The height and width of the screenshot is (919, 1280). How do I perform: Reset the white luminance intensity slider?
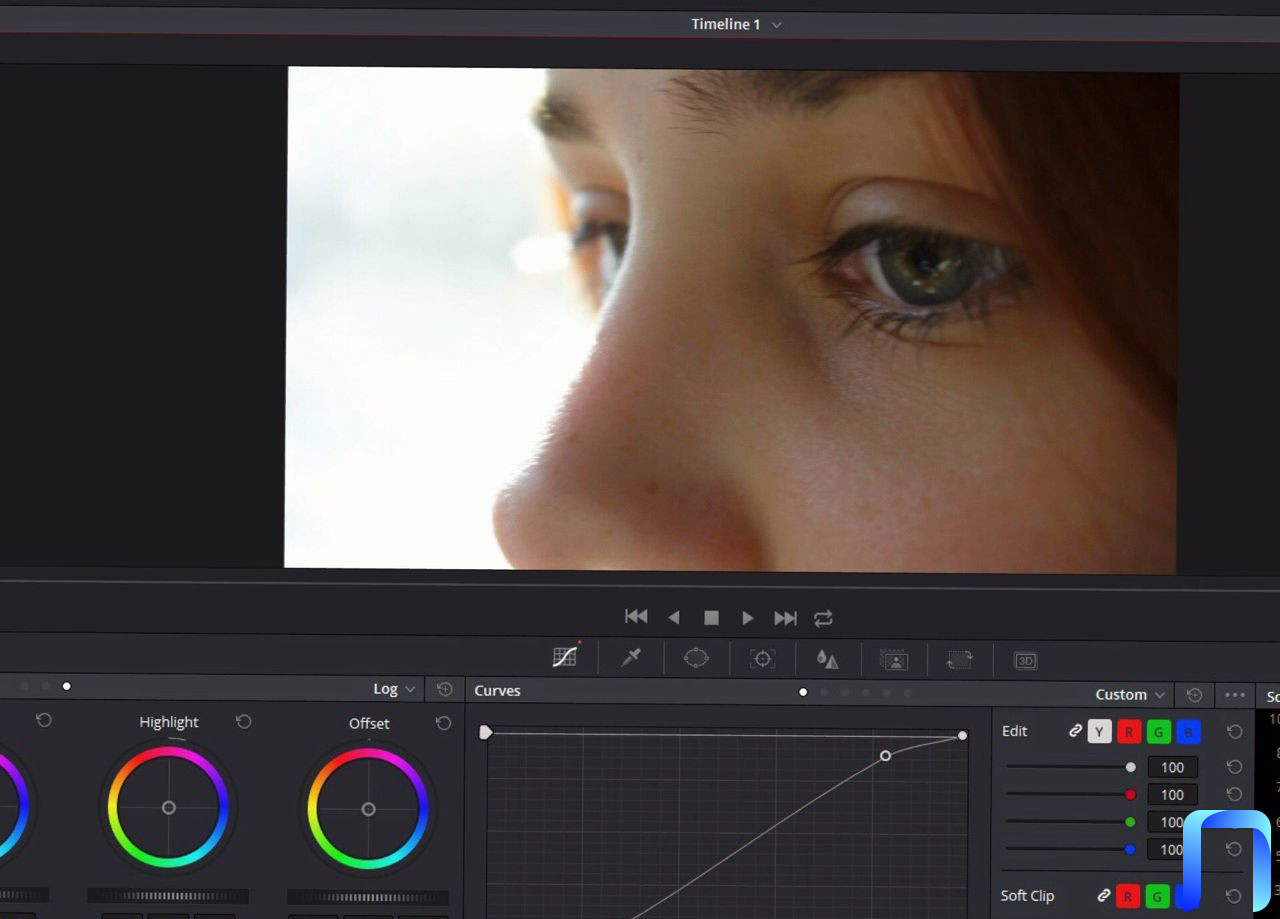1235,767
